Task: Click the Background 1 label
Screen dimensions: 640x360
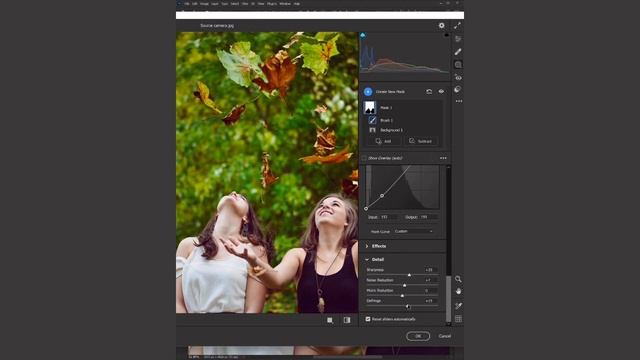Action: pyautogui.click(x=391, y=130)
